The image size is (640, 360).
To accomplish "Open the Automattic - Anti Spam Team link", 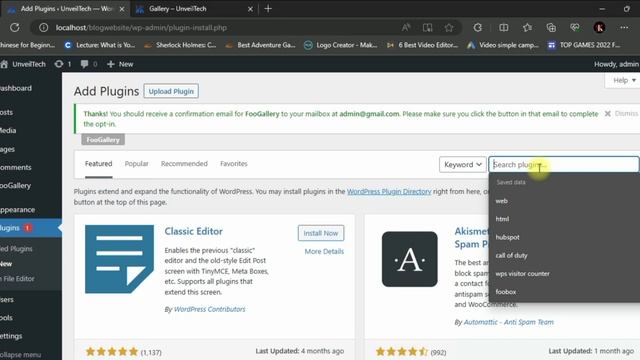I will point(509,322).
